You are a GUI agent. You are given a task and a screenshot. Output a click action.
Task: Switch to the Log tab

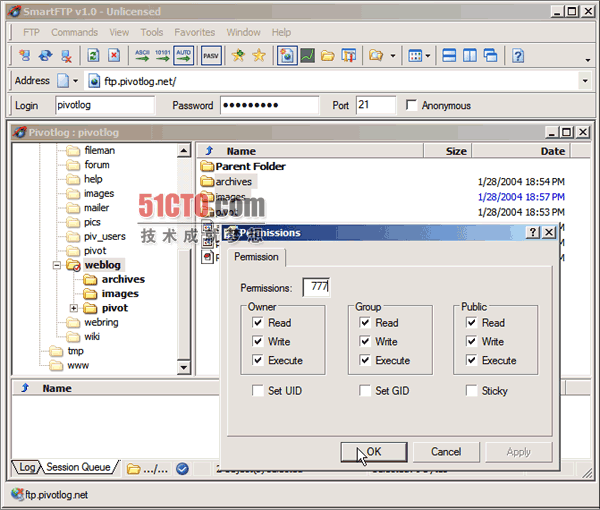(27, 467)
